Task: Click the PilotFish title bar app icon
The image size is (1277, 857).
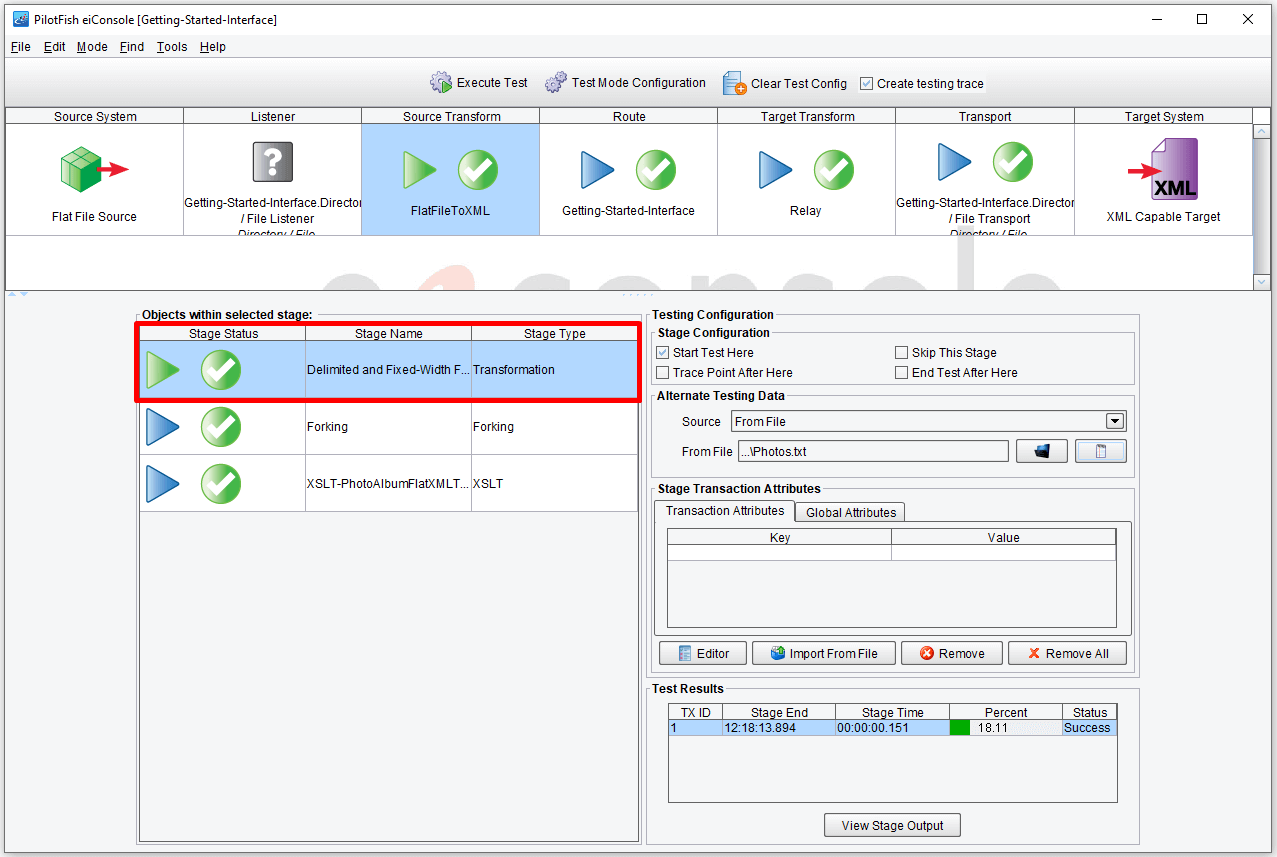Action: pyautogui.click(x=20, y=19)
